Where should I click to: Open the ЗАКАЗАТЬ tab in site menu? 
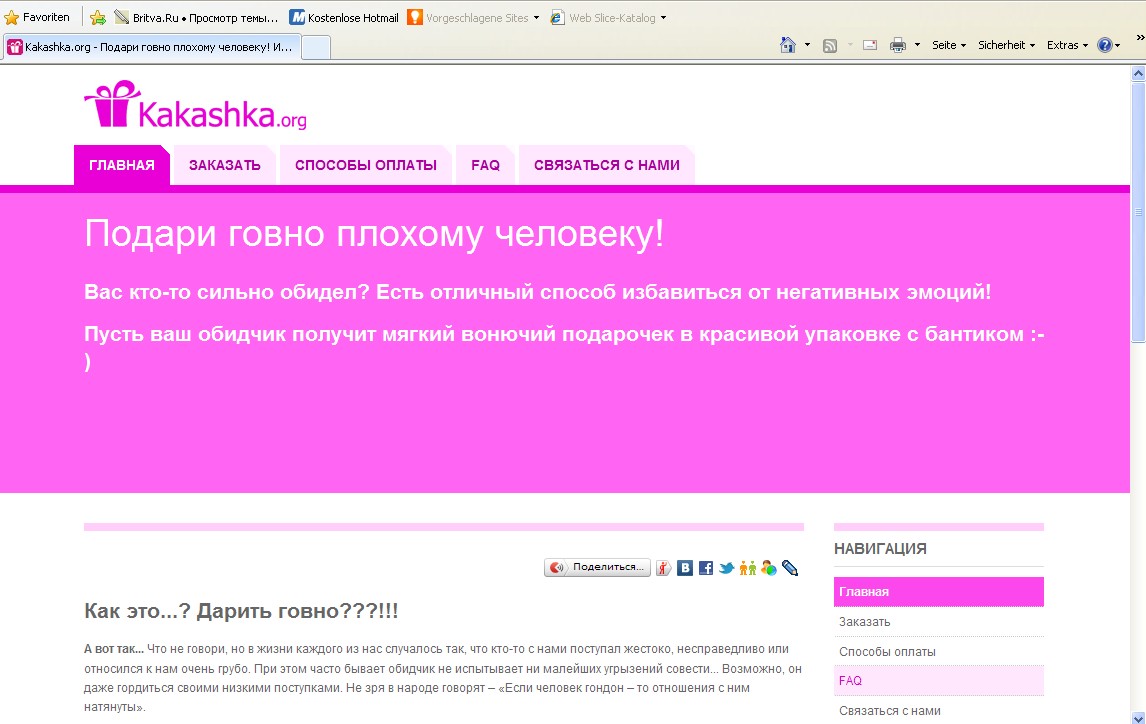pyautogui.click(x=224, y=165)
